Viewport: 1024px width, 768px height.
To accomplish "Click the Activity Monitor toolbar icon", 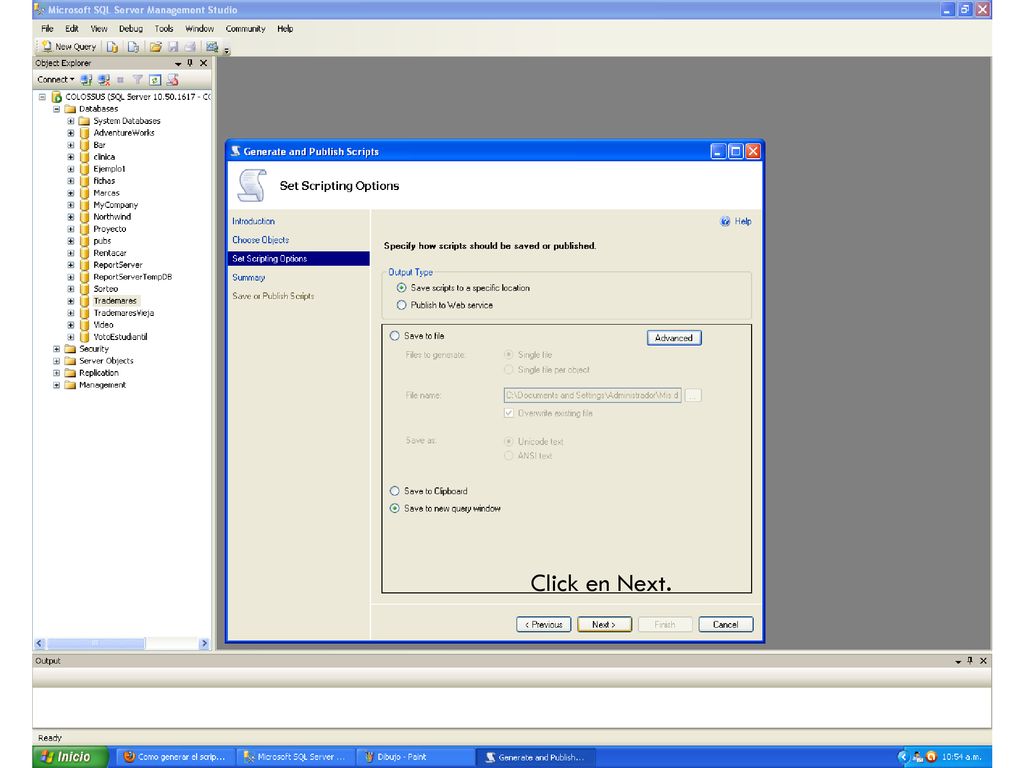I will pos(212,47).
